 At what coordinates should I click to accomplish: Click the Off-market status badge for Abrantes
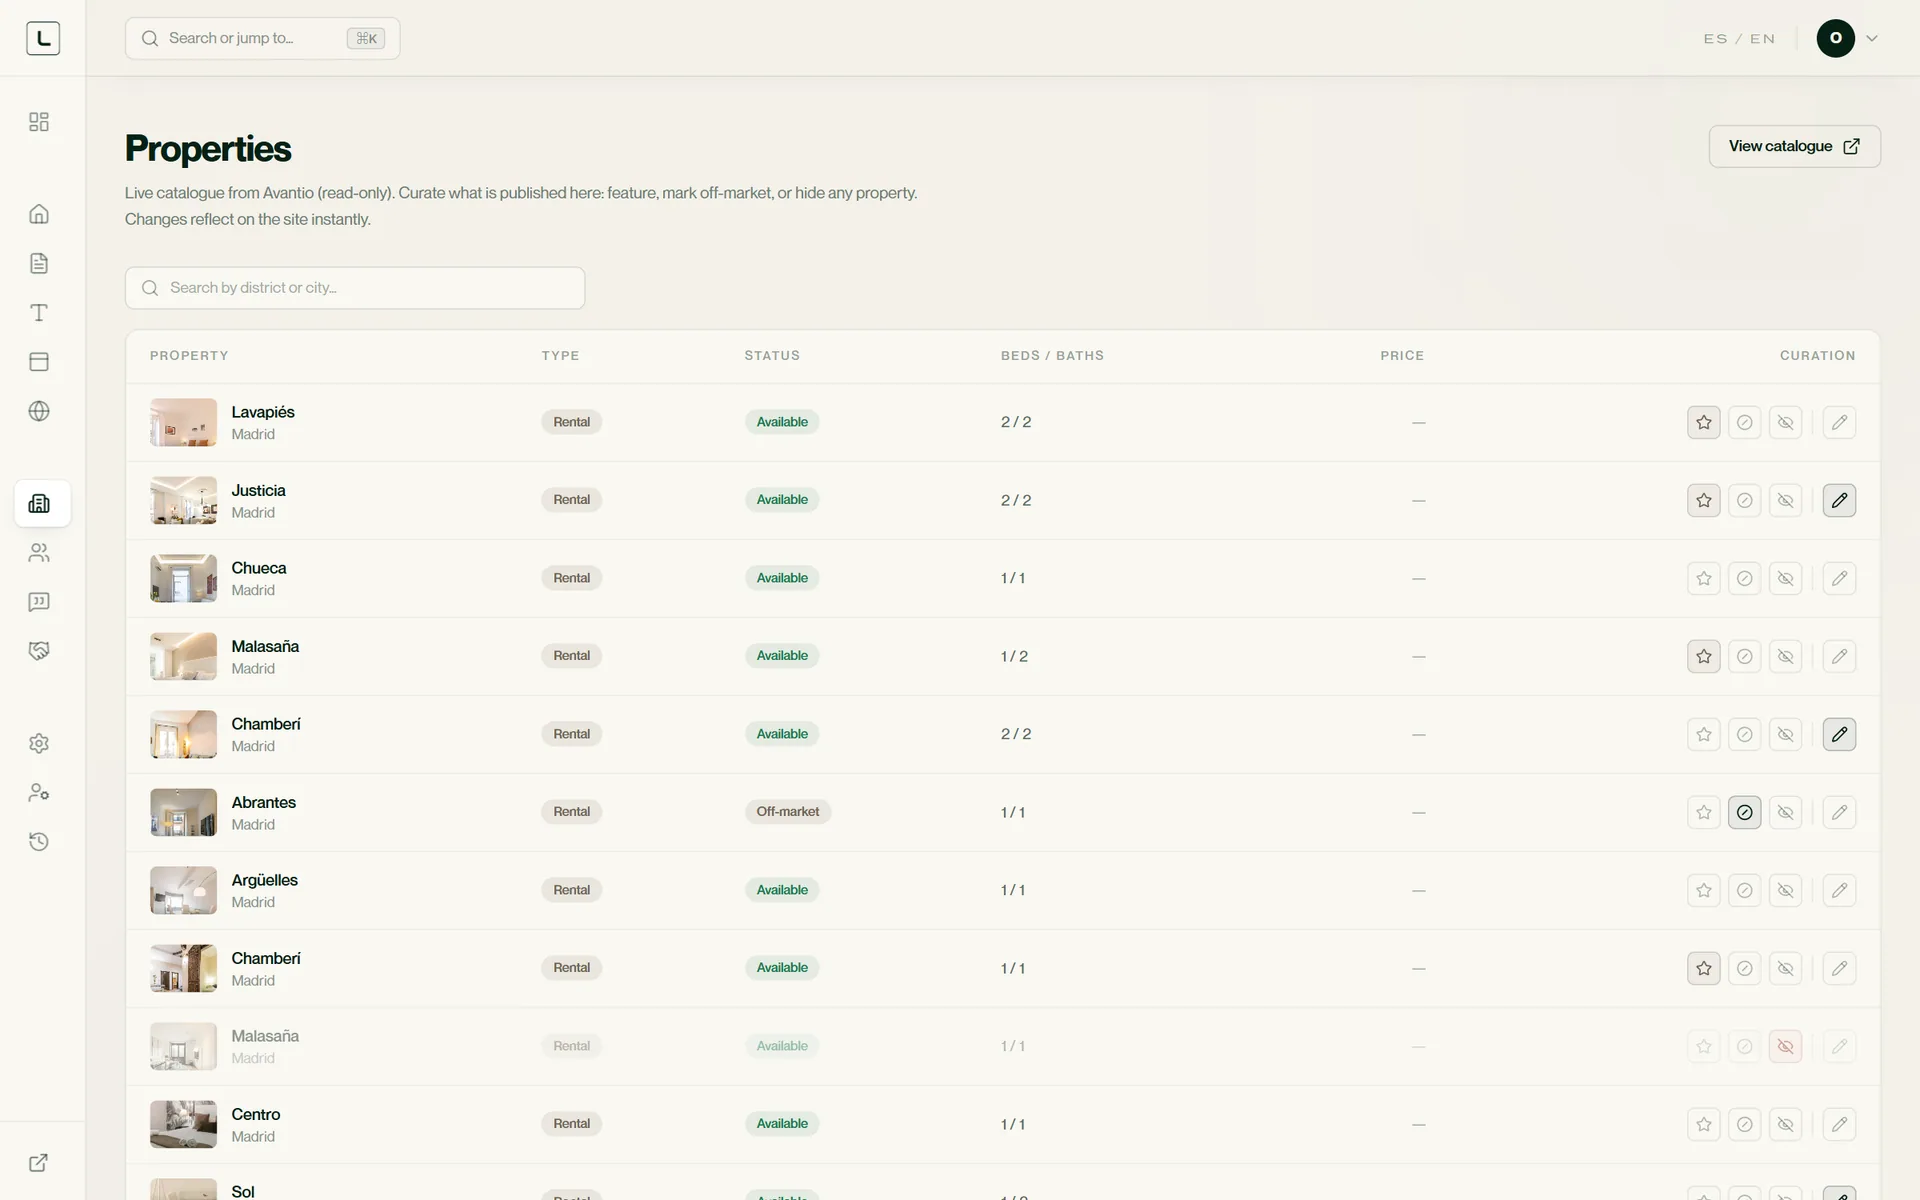pyautogui.click(x=787, y=812)
